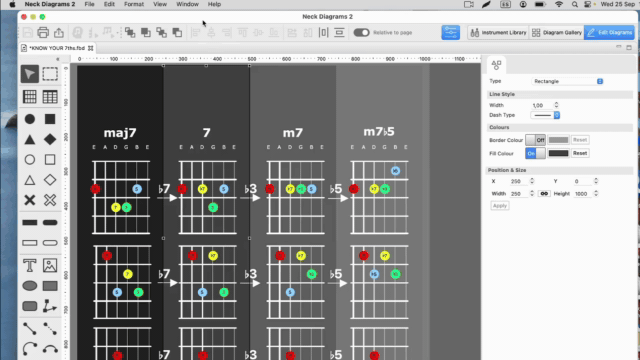Choose the outline square marker tool
Viewport: 640px width, 360px height.
[x=50, y=160]
